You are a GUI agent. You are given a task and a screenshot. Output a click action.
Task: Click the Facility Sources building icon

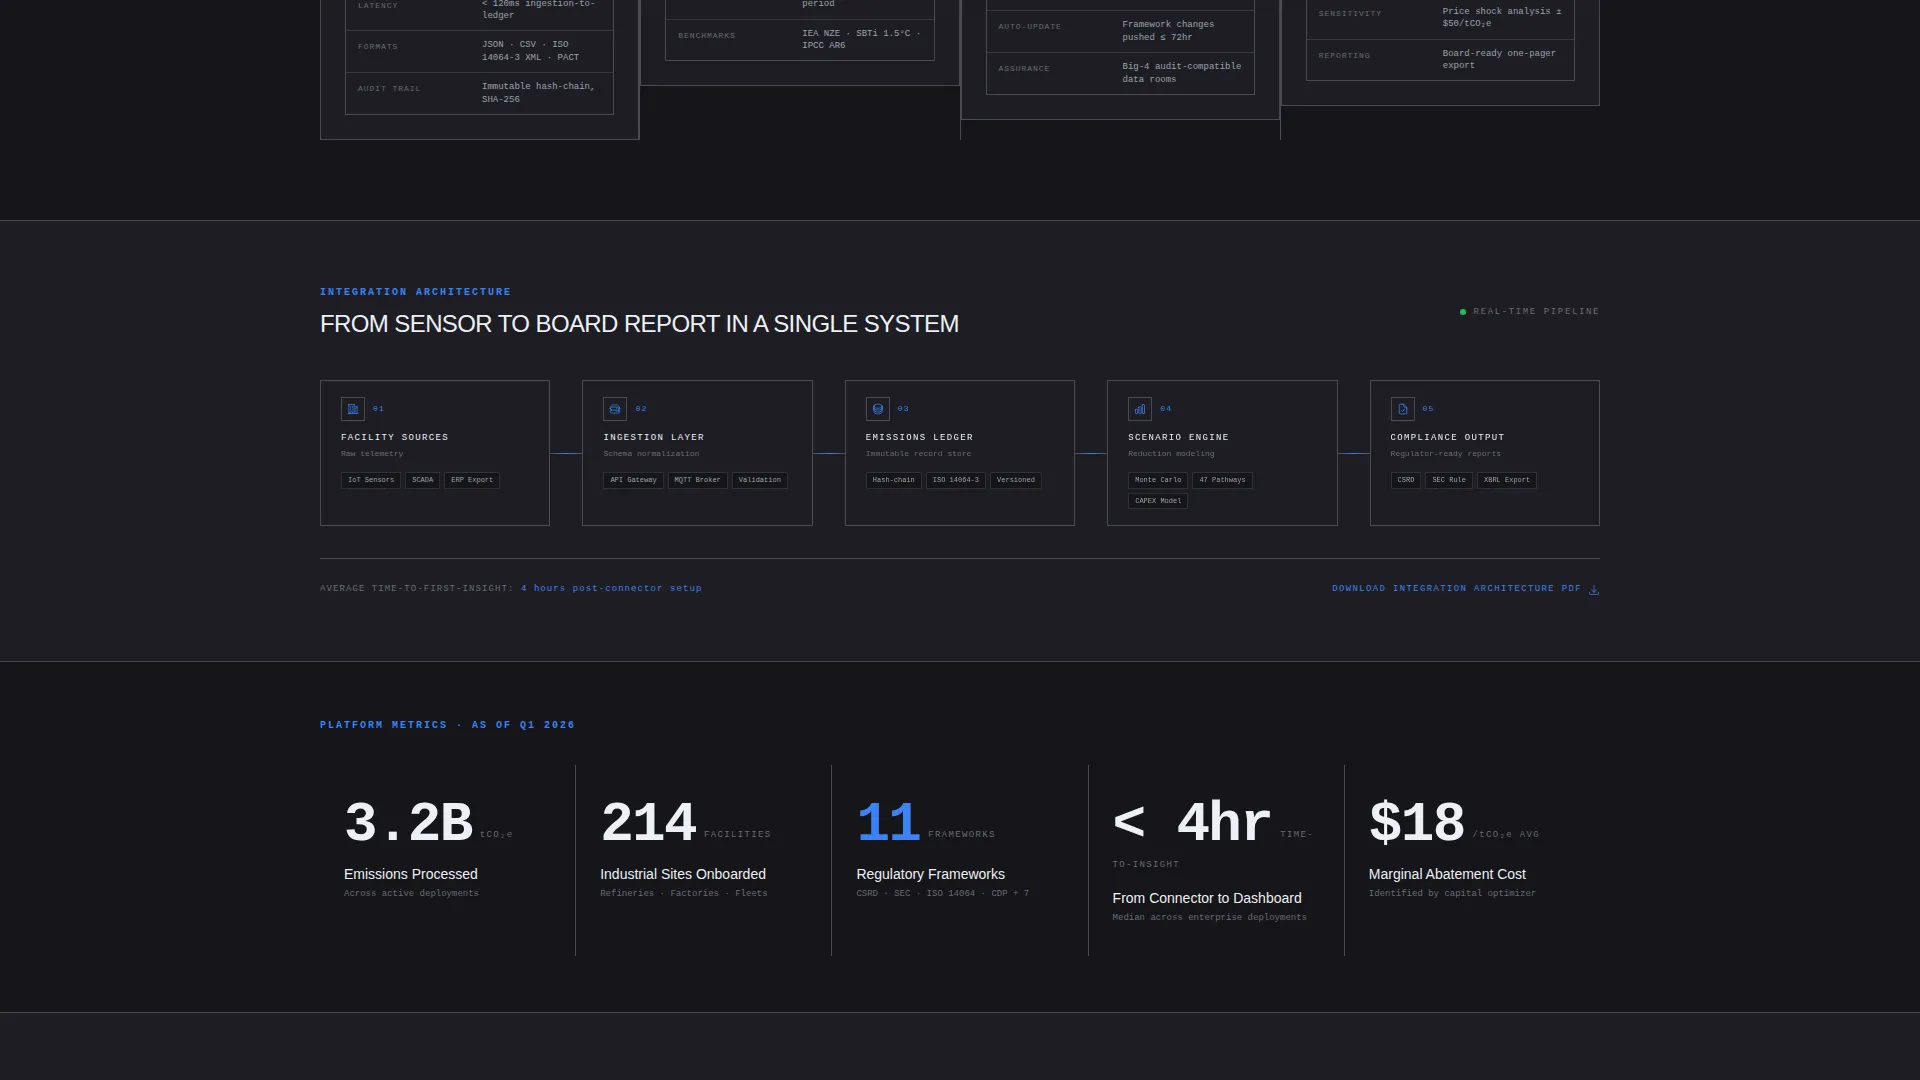point(352,409)
